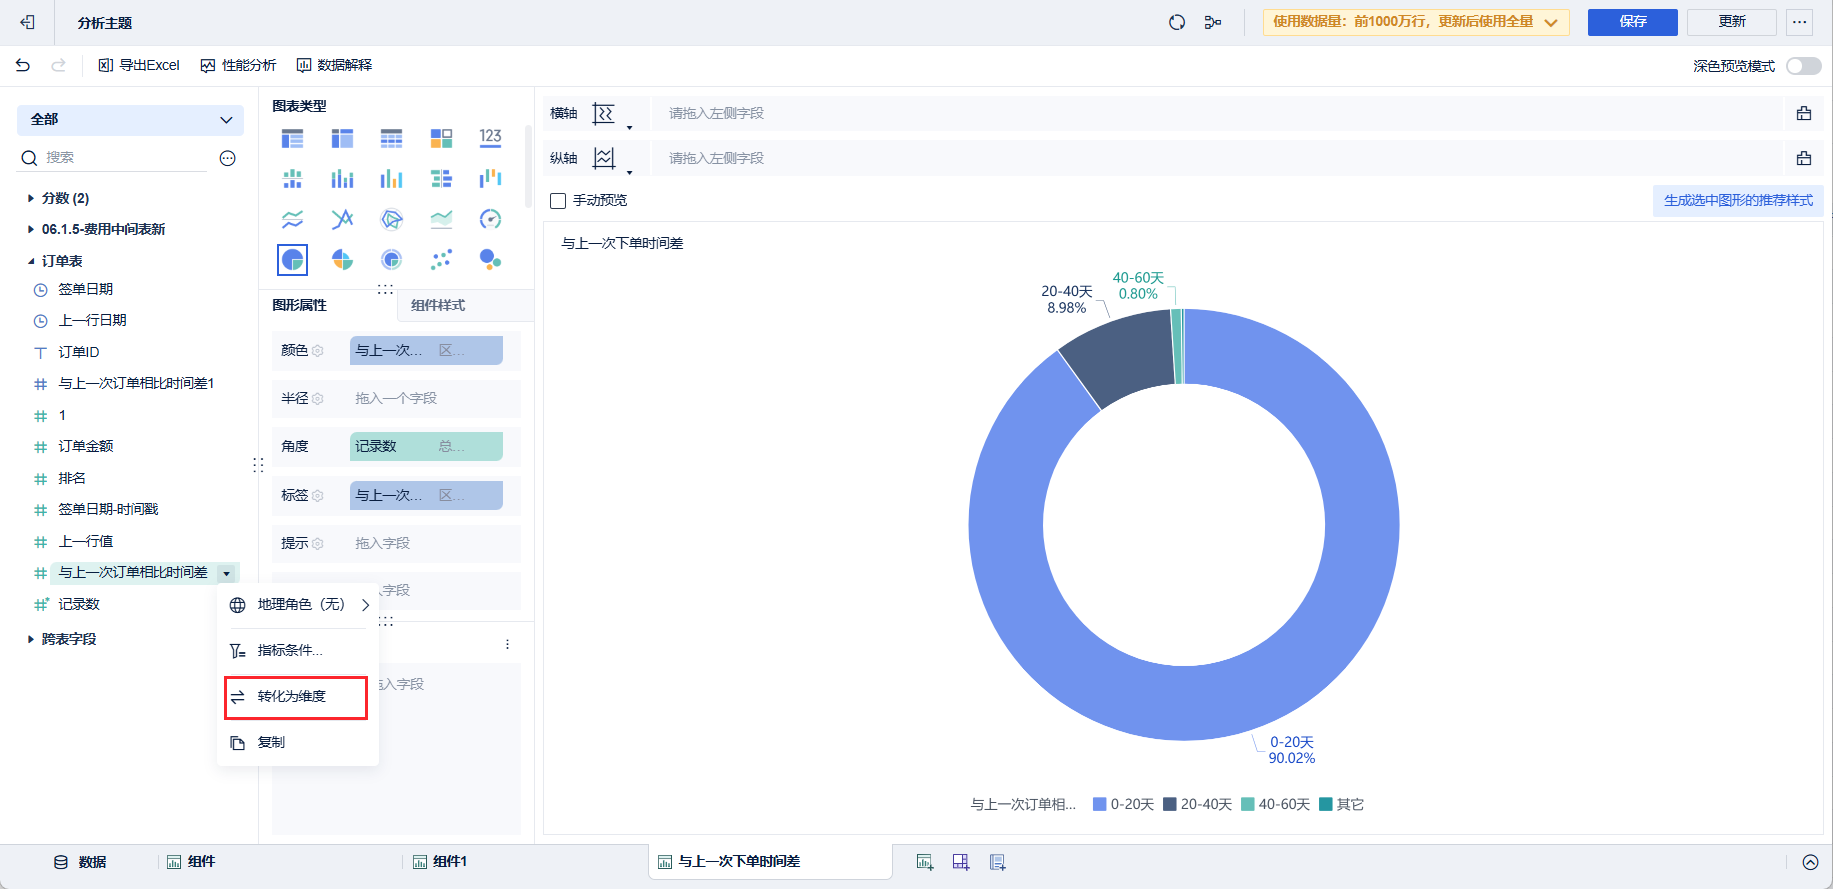Viewport: 1833px width, 889px height.
Task: Select the scatter plot chart icon
Action: (x=441, y=260)
